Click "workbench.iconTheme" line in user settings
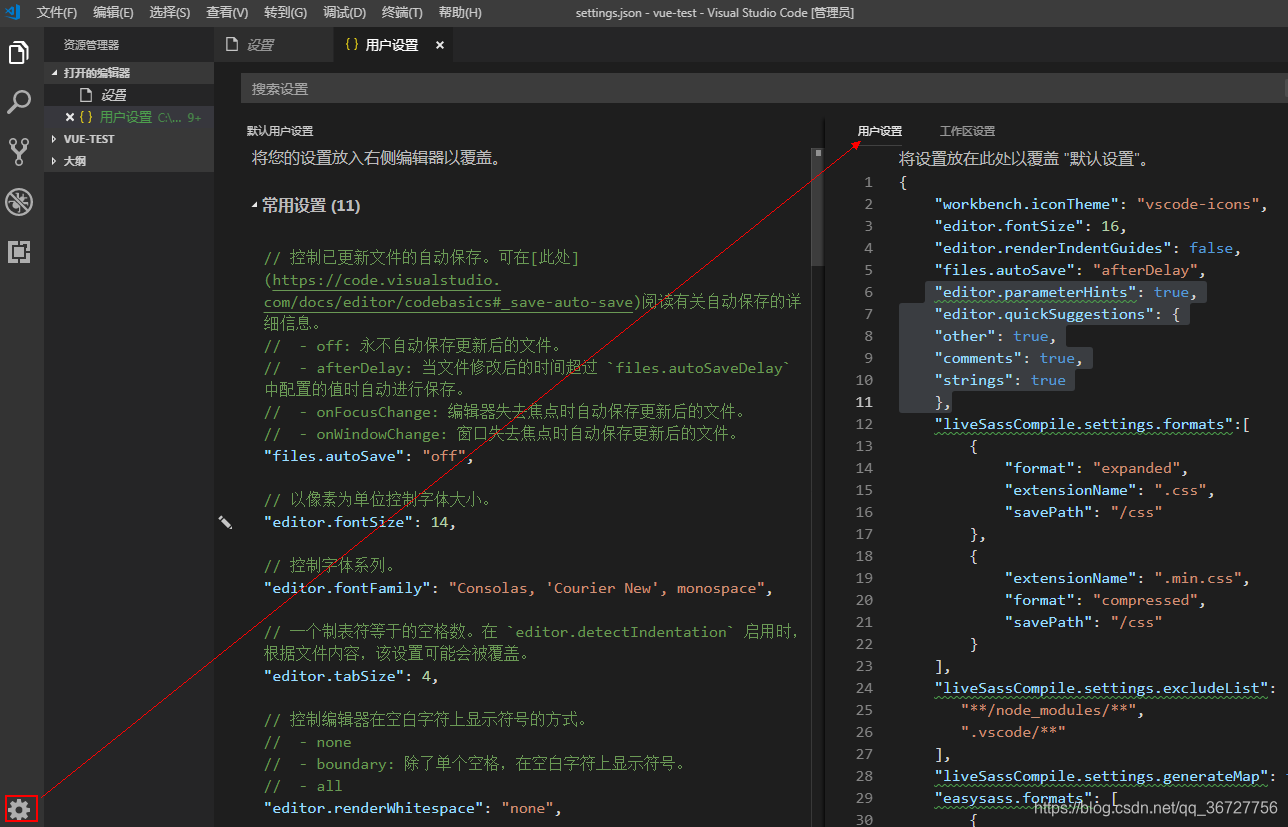 point(1101,204)
